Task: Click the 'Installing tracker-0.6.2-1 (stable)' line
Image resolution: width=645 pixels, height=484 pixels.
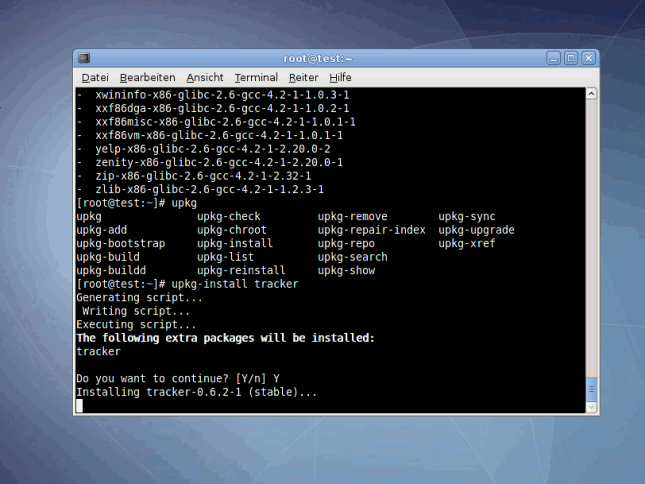Action: coord(197,392)
